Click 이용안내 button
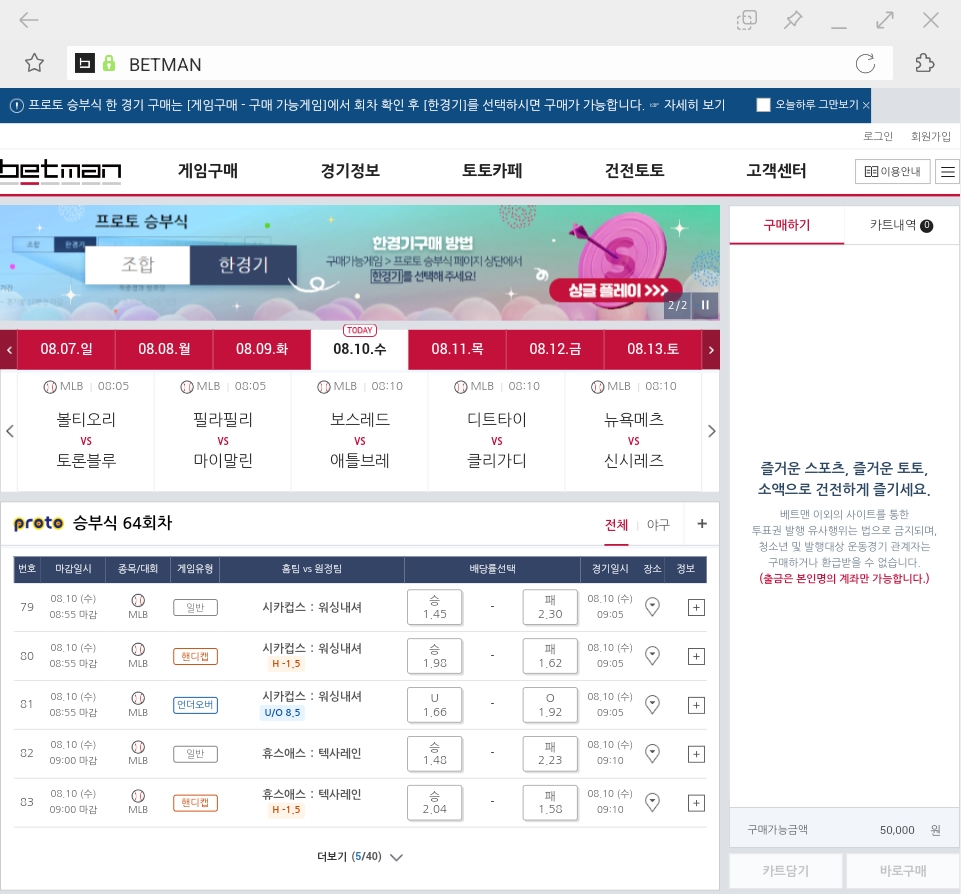961x894 pixels. pos(892,172)
